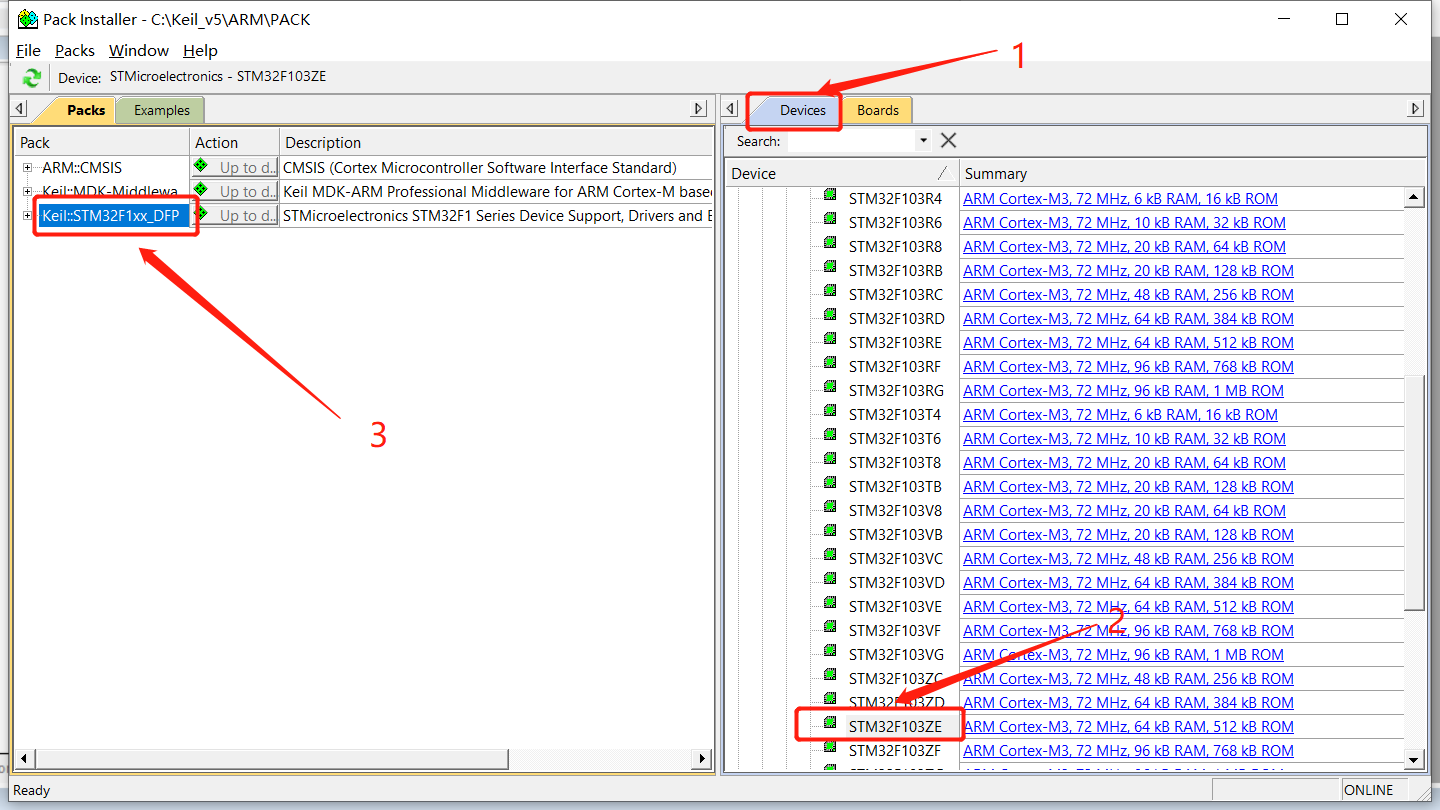Screen dimensions: 1440x810
Task: Open the File menu
Action: coord(28,50)
